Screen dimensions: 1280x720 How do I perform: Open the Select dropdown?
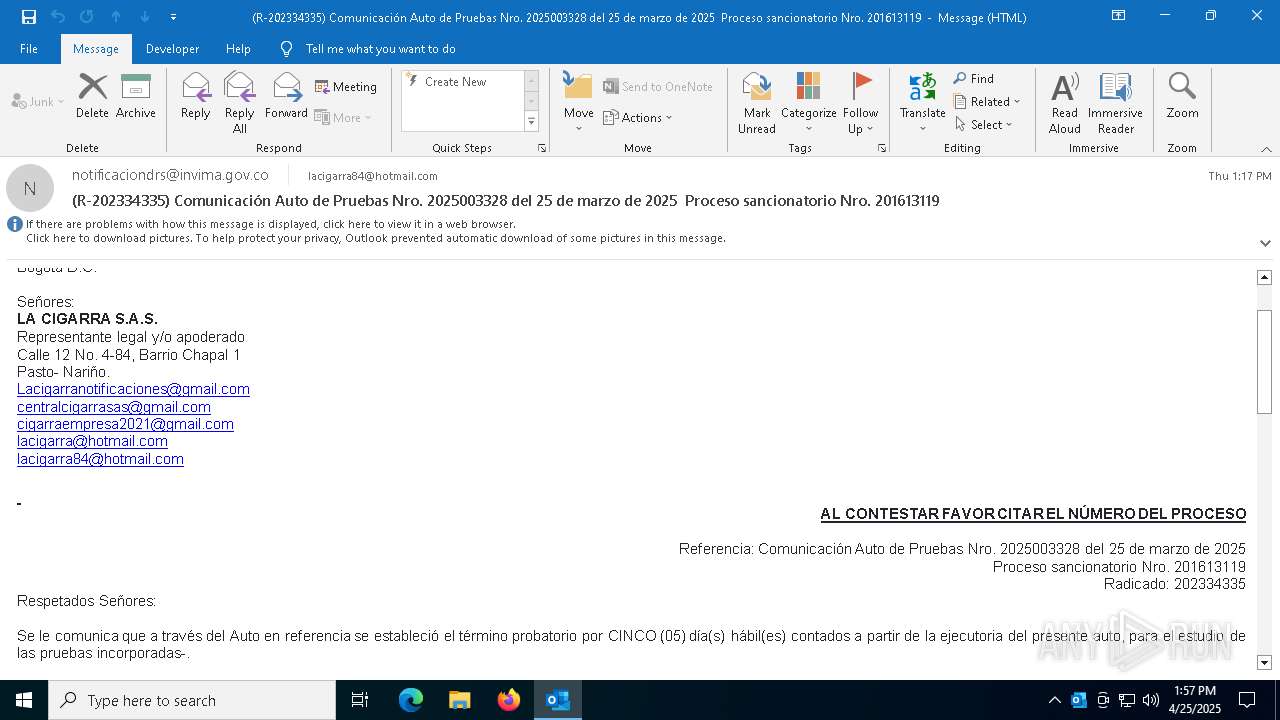[985, 125]
